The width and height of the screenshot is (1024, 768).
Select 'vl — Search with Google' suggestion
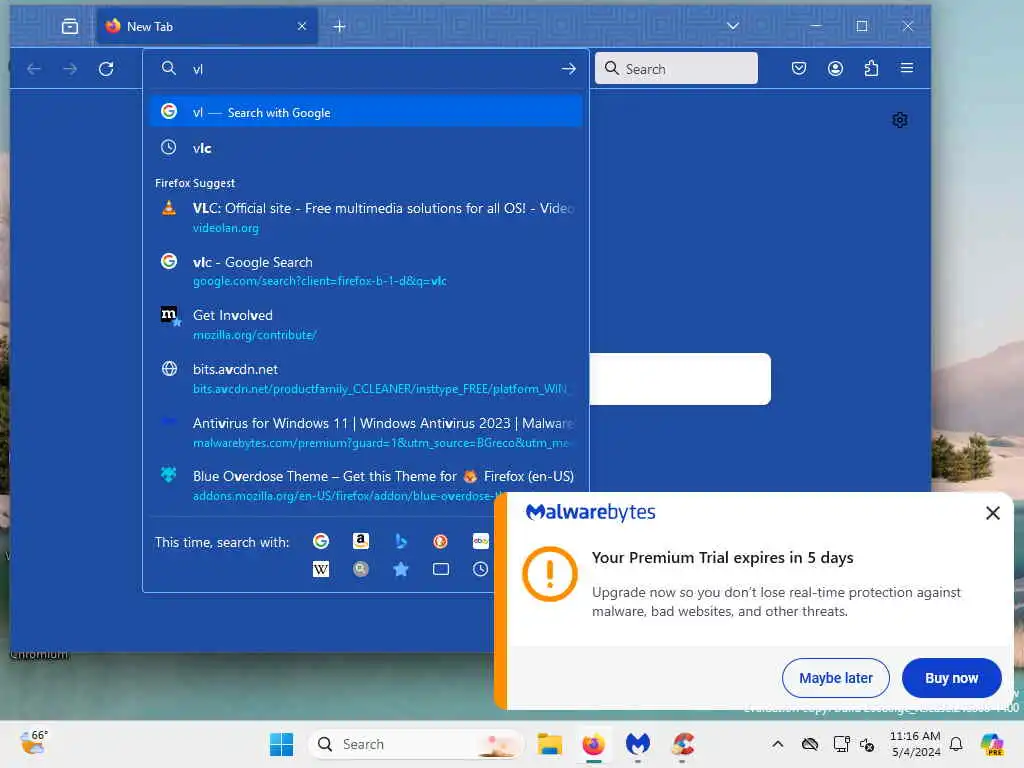tap(366, 112)
